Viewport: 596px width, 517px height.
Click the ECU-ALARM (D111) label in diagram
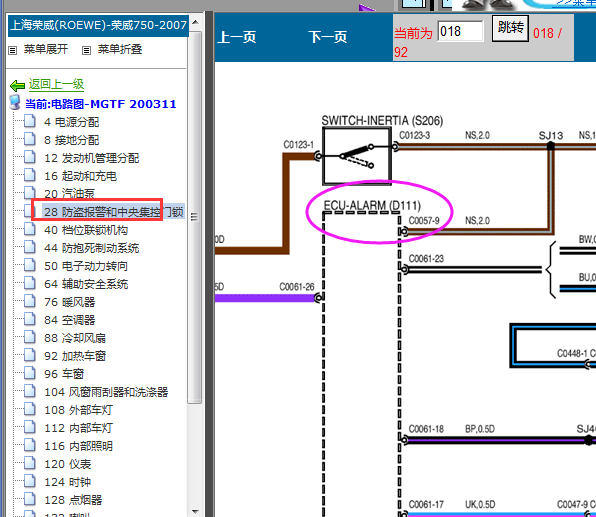(x=372, y=206)
